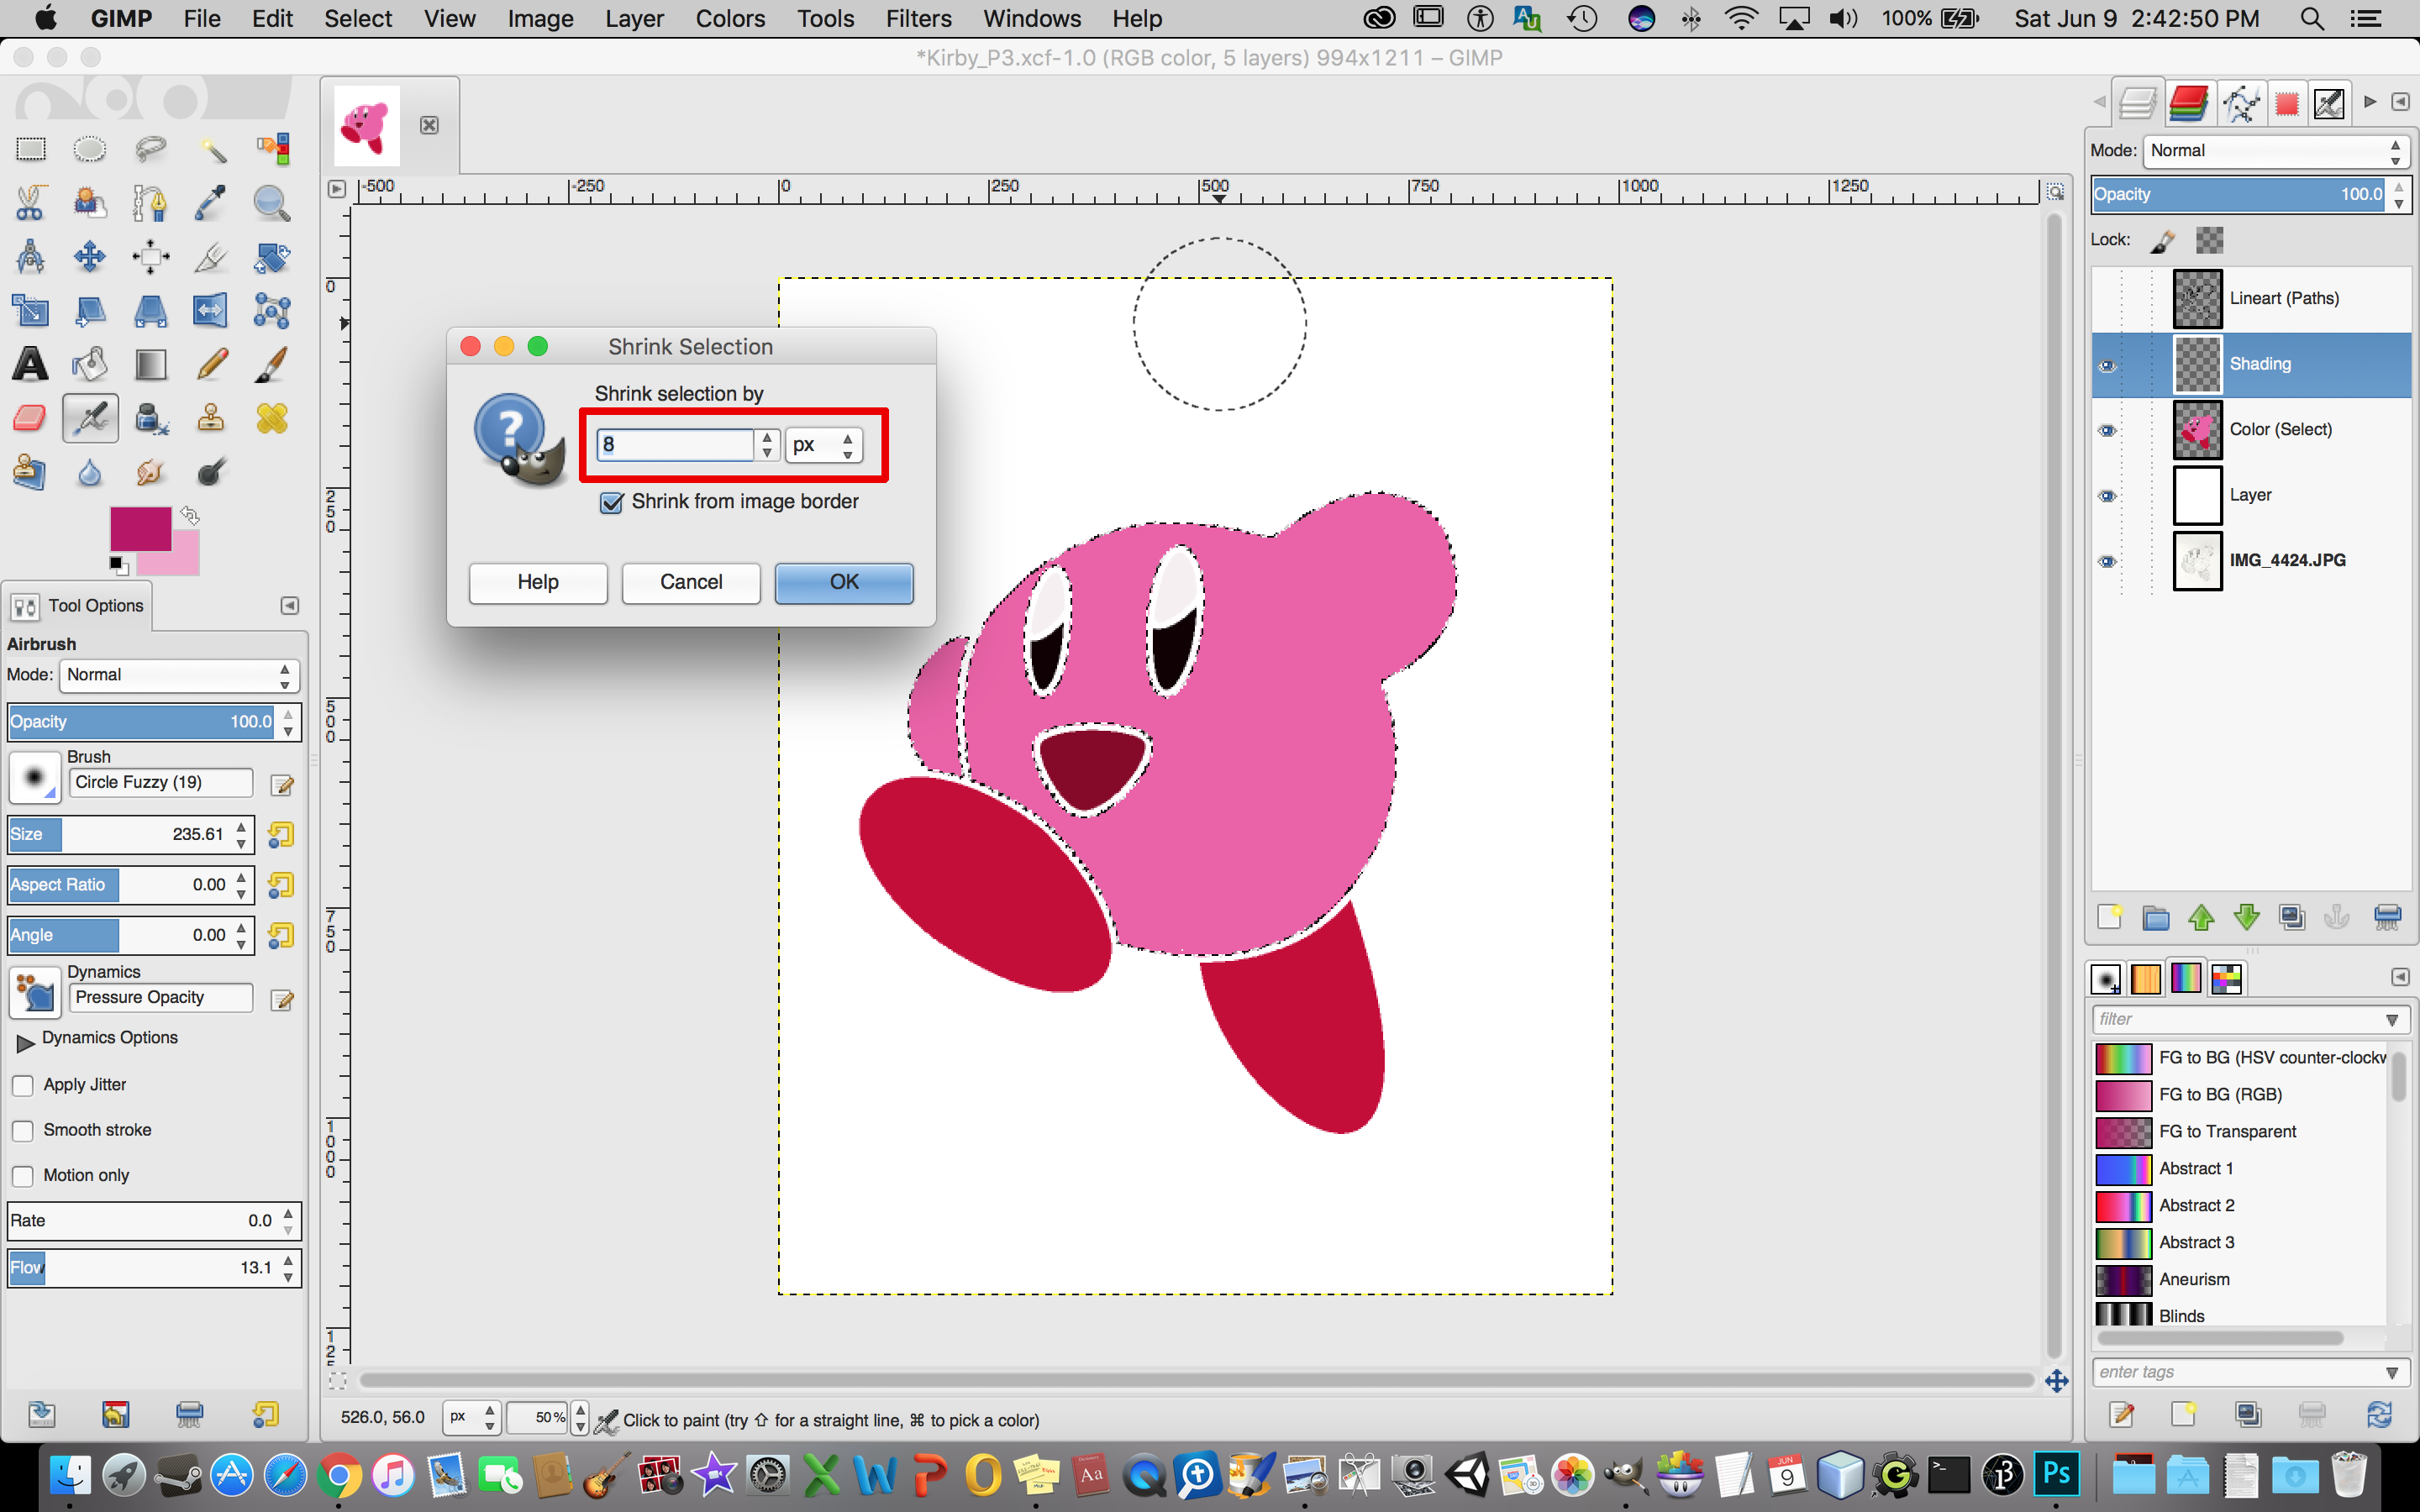
Task: Select the Paintbrush tool
Action: [271, 364]
